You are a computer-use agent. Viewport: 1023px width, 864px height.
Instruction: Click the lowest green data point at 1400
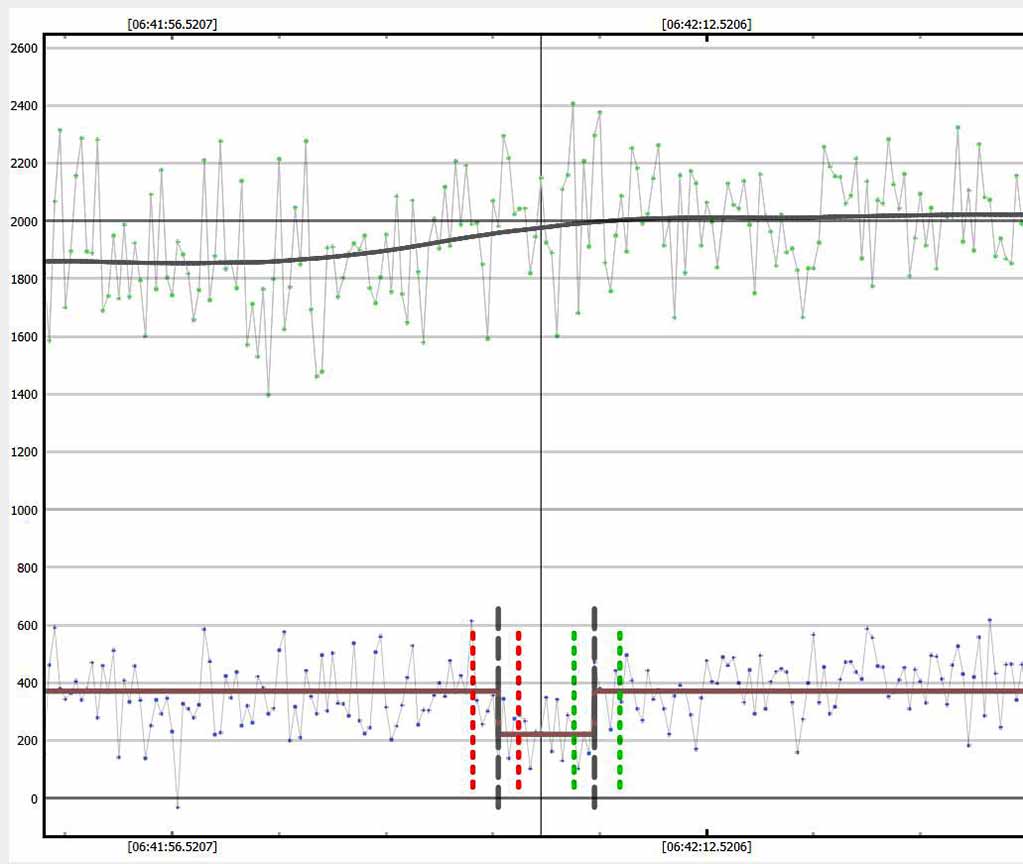pyautogui.click(x=268, y=395)
